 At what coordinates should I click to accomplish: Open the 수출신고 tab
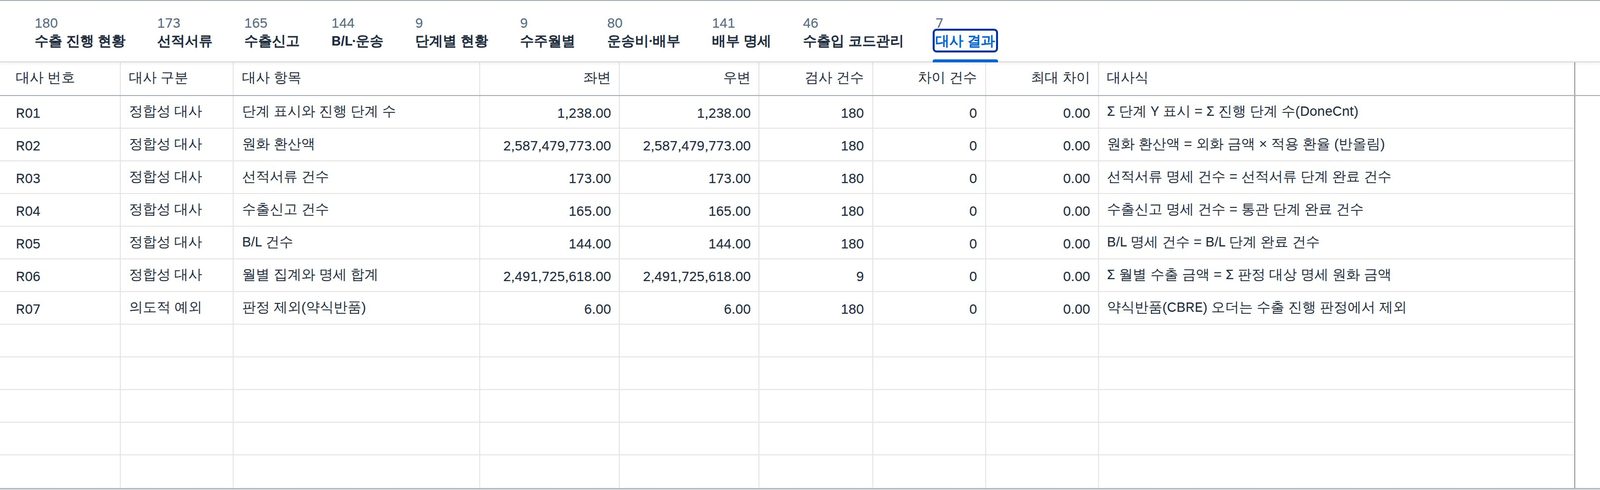pos(271,33)
